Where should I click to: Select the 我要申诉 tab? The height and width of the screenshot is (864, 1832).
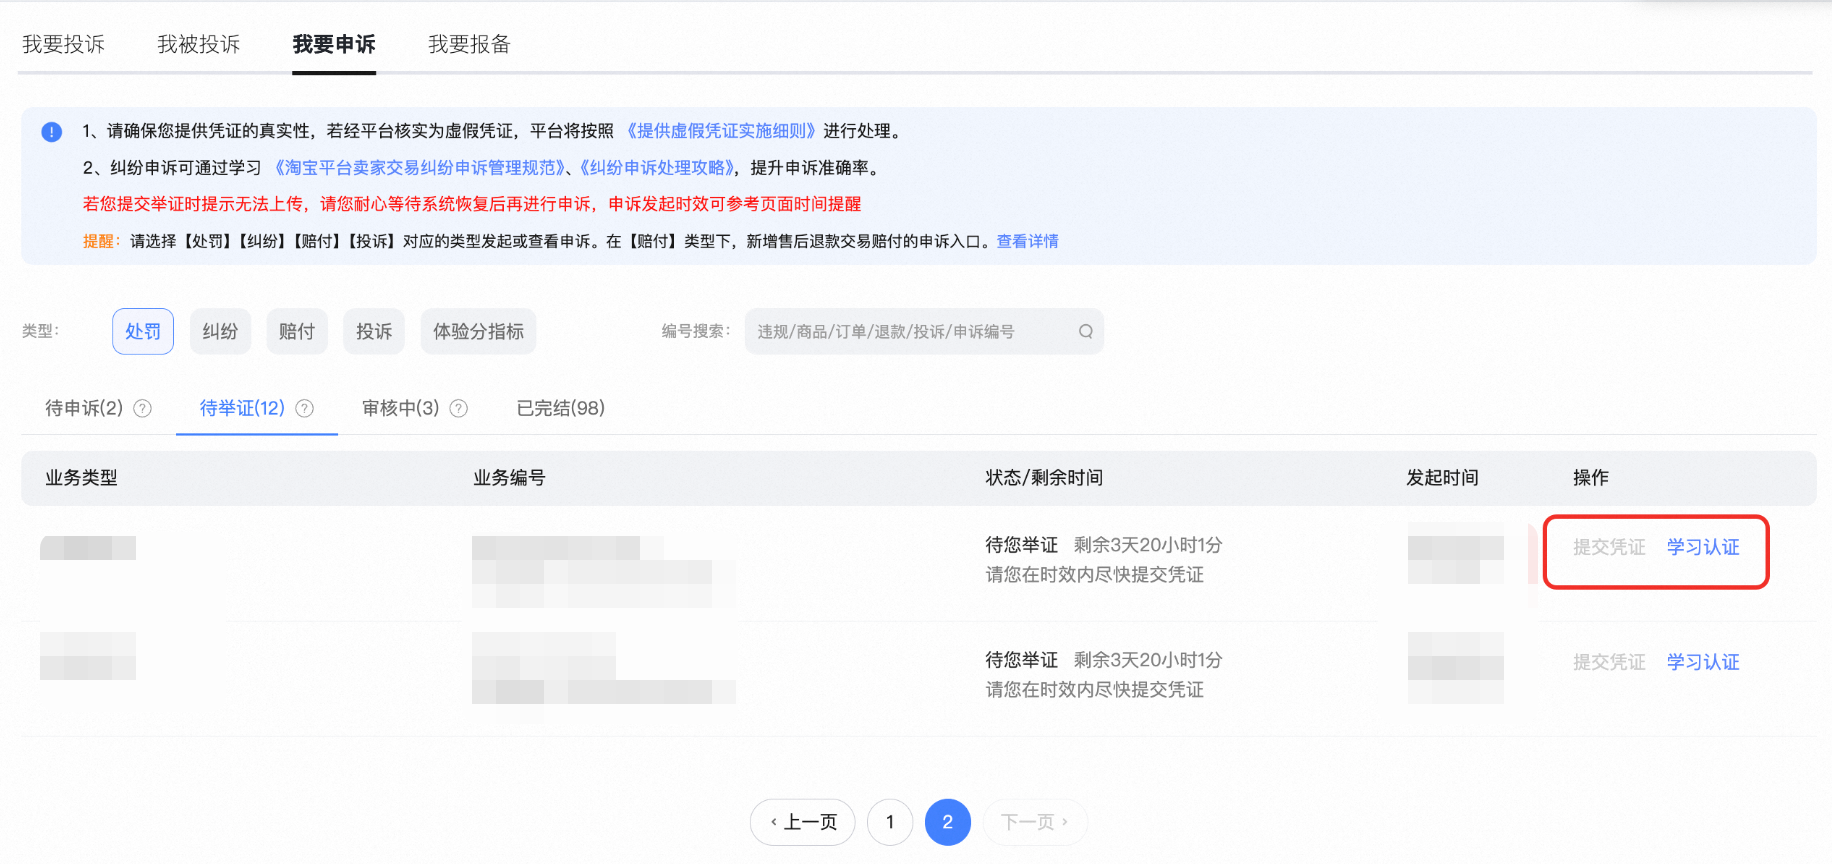pos(334,44)
